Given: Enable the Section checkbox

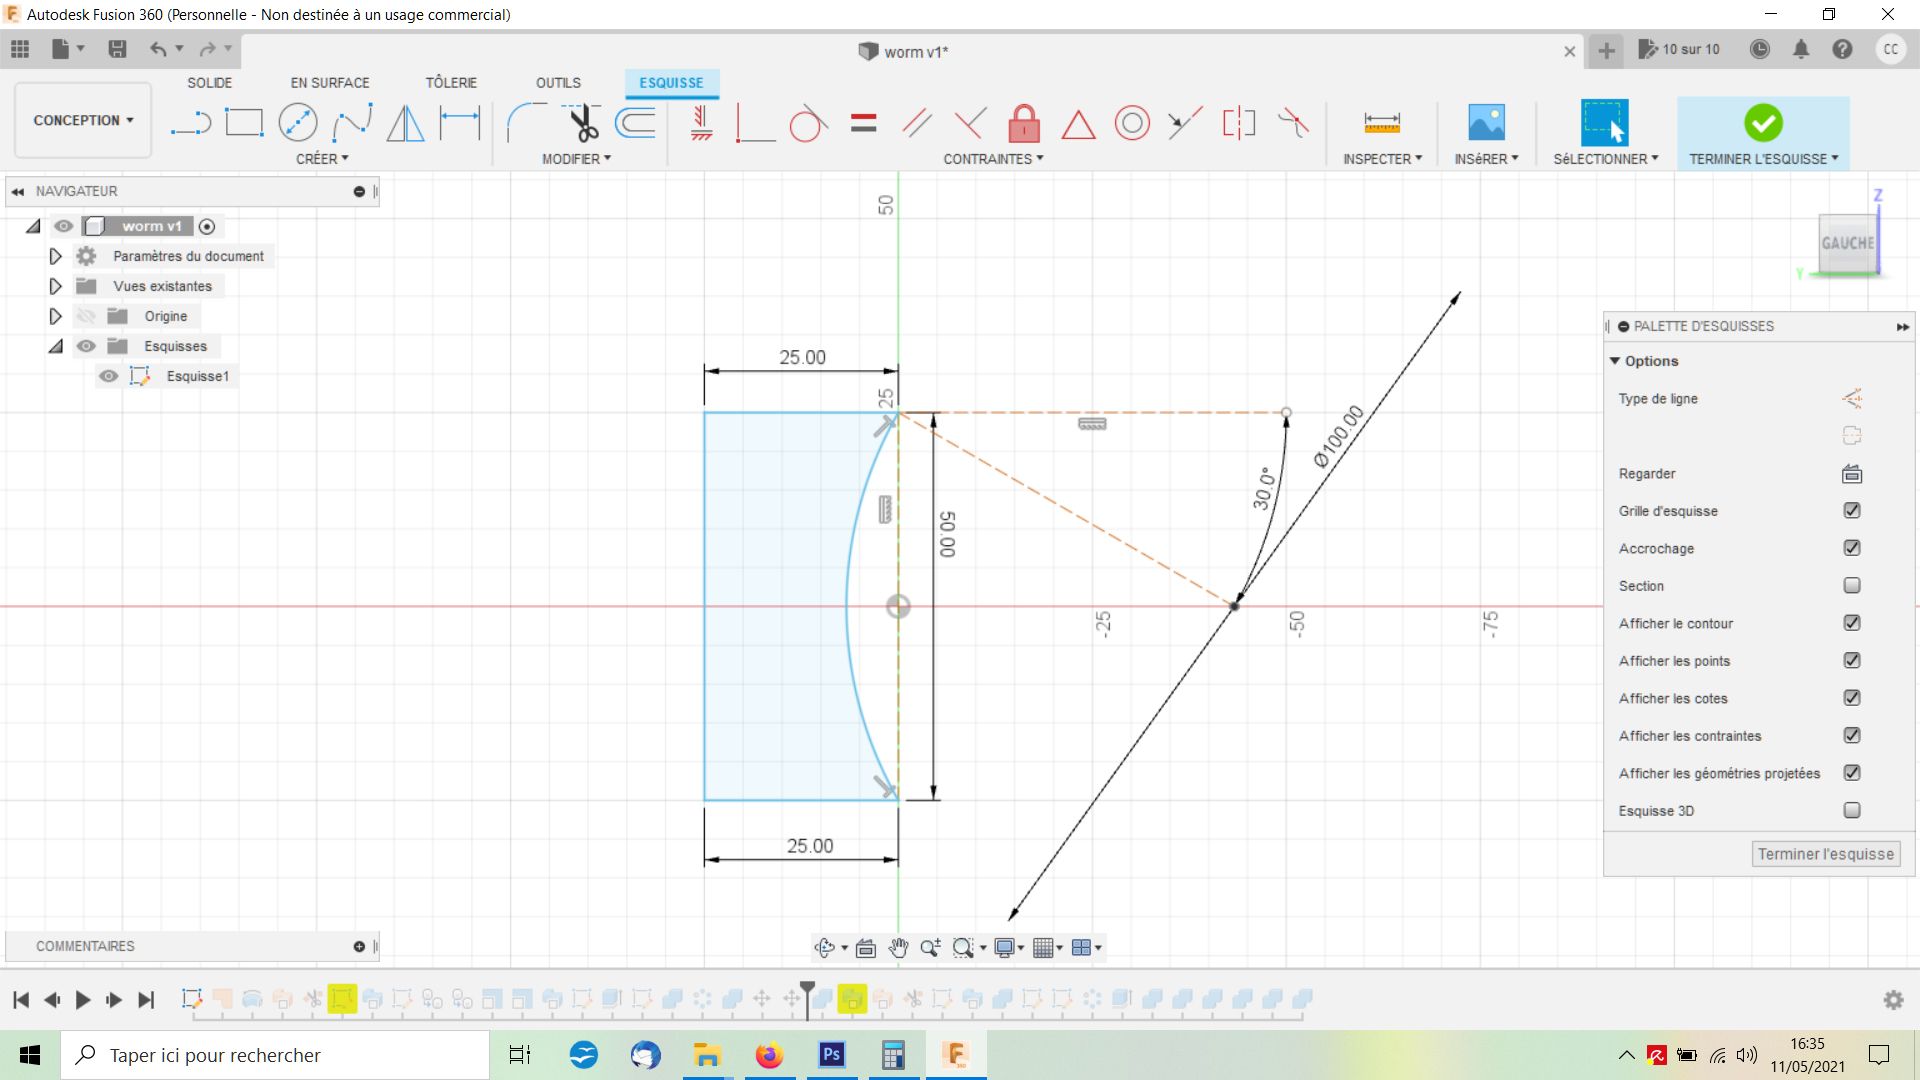Looking at the screenshot, I should (1851, 586).
